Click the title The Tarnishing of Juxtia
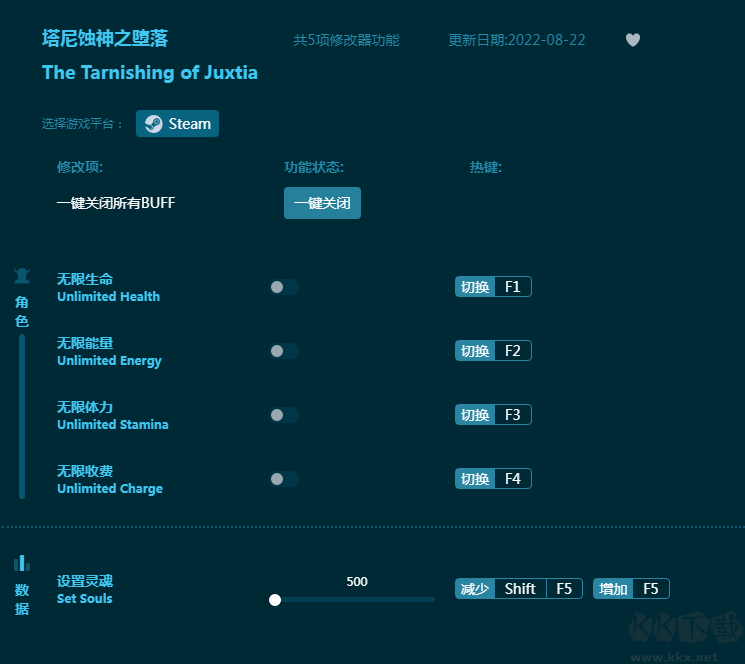Image resolution: width=745 pixels, height=664 pixels. 150,73
